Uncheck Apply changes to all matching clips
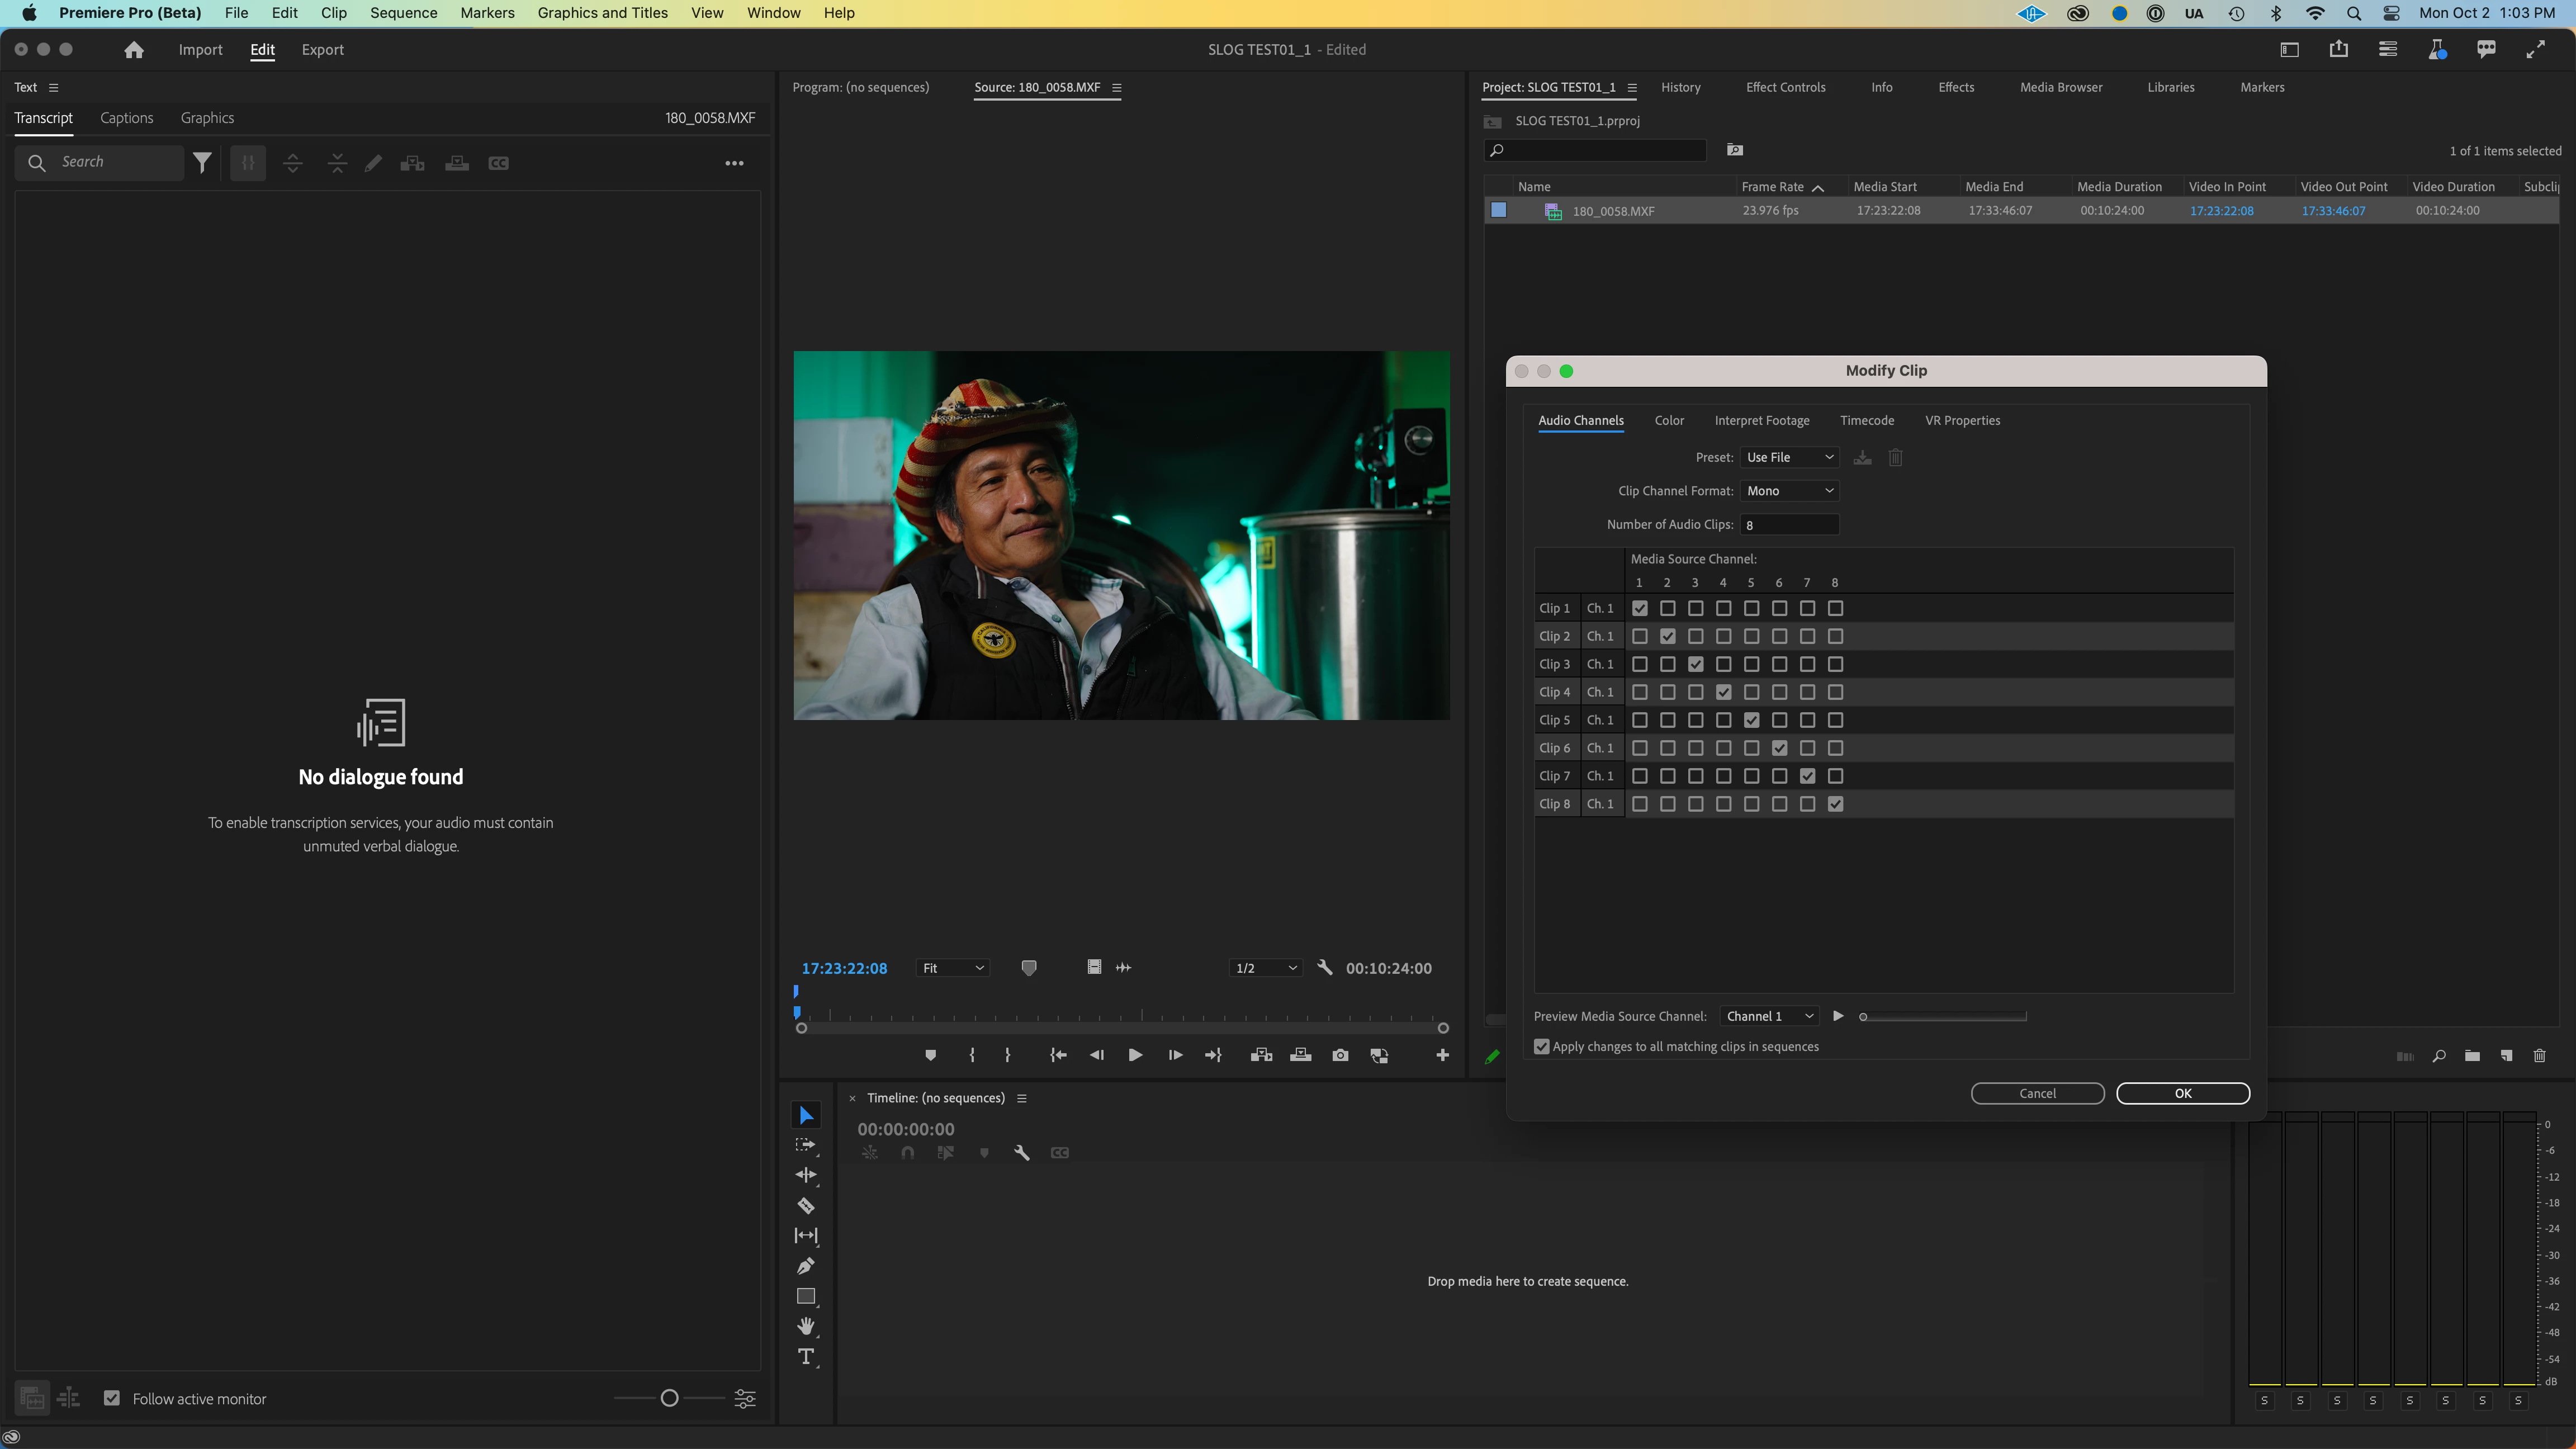This screenshot has height=1449, width=2576. pyautogui.click(x=1542, y=1047)
